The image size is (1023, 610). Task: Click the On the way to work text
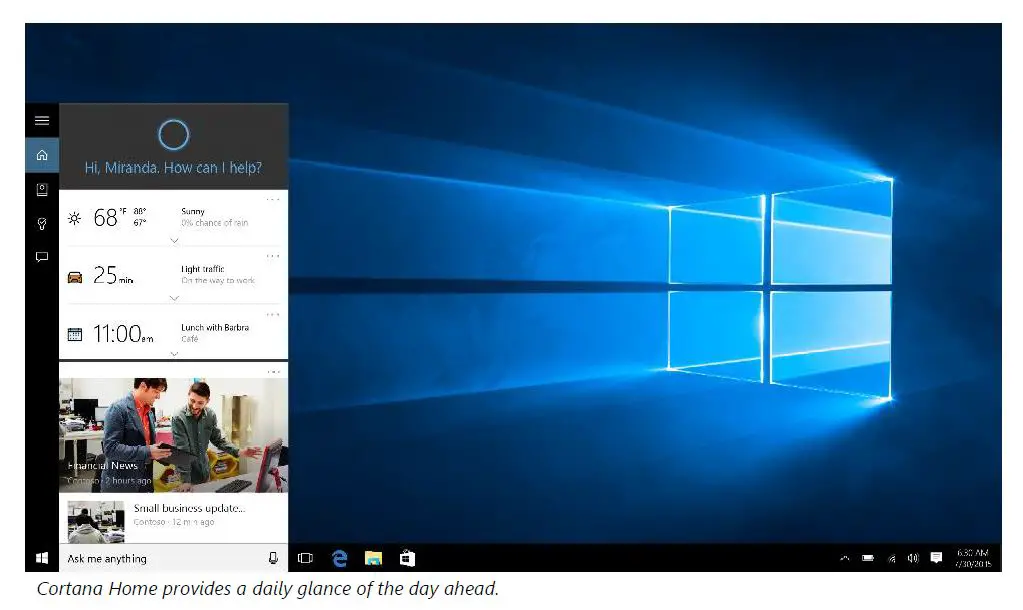218,281
